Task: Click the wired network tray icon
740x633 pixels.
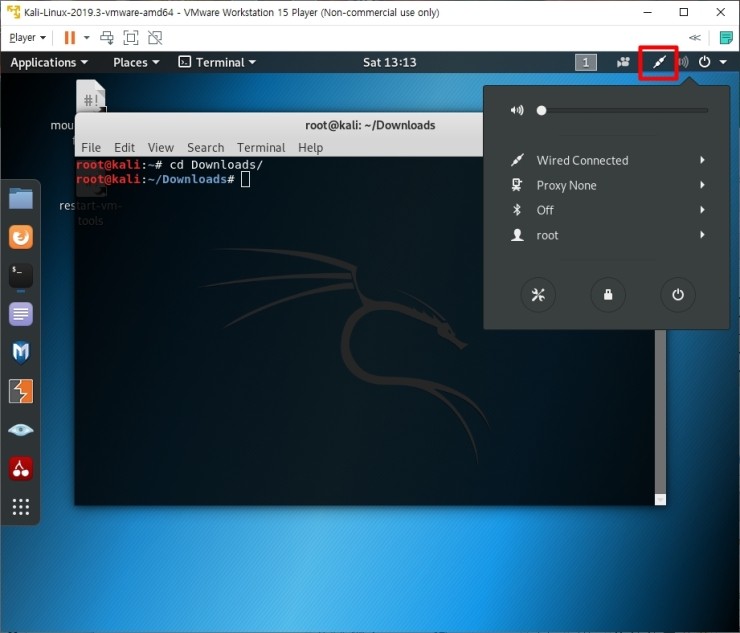Action: tap(659, 62)
